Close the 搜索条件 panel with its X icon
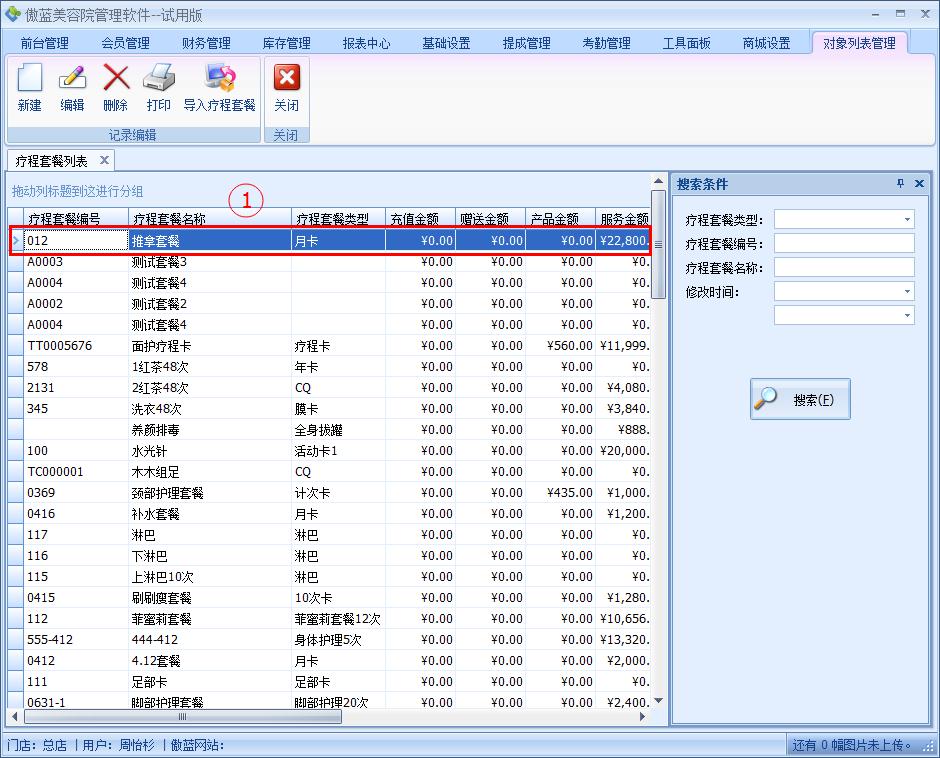This screenshot has height=758, width=940. [919, 183]
